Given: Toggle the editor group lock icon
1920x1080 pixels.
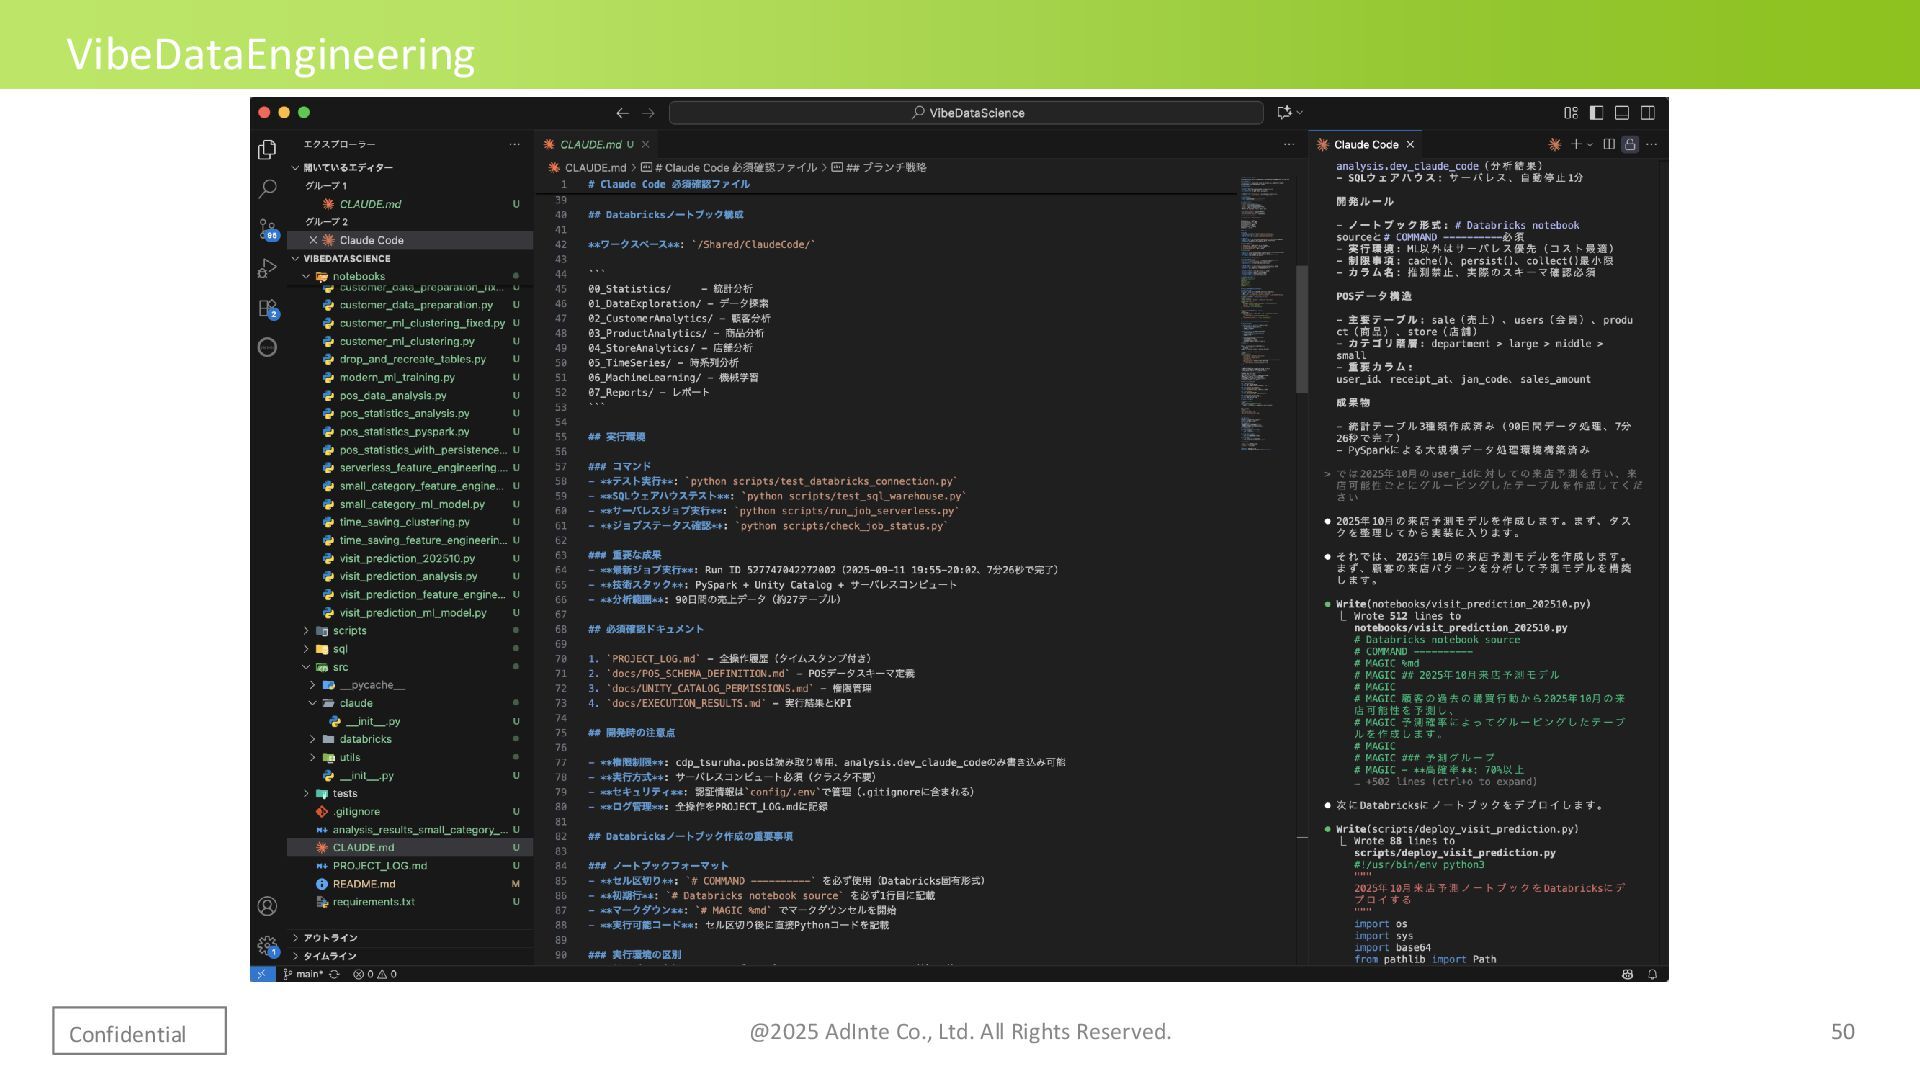Looking at the screenshot, I should (1630, 144).
